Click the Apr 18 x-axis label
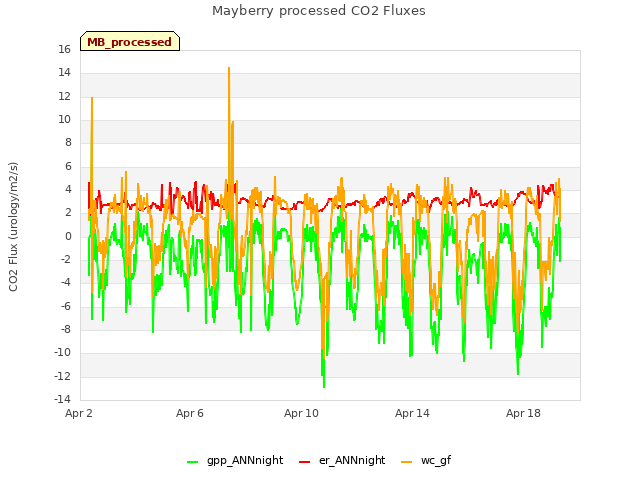Viewport: 640px width, 480px height. click(x=523, y=413)
